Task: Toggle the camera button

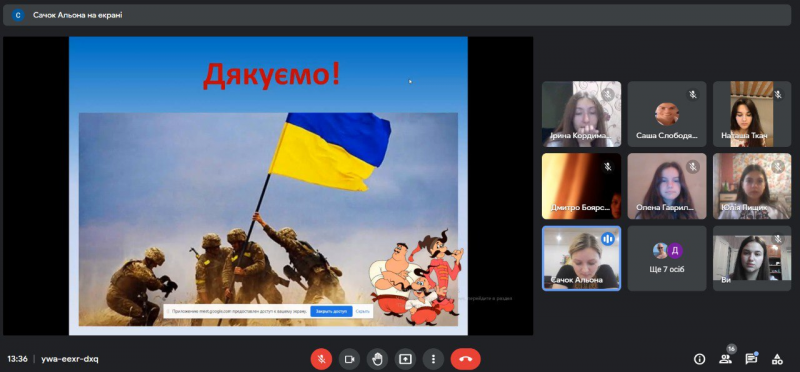Action: tap(349, 359)
